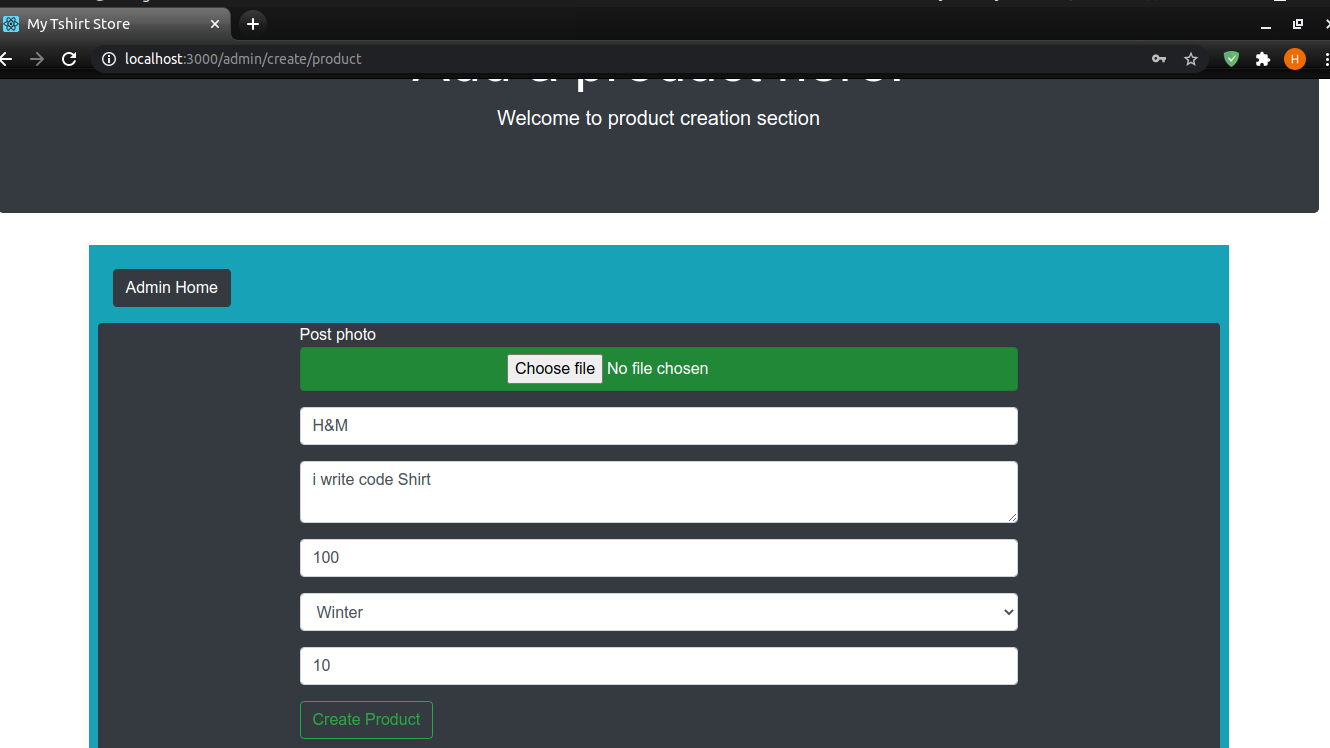The image size is (1330, 748).
Task: Click the 'Post photo' label
Action: click(x=338, y=334)
